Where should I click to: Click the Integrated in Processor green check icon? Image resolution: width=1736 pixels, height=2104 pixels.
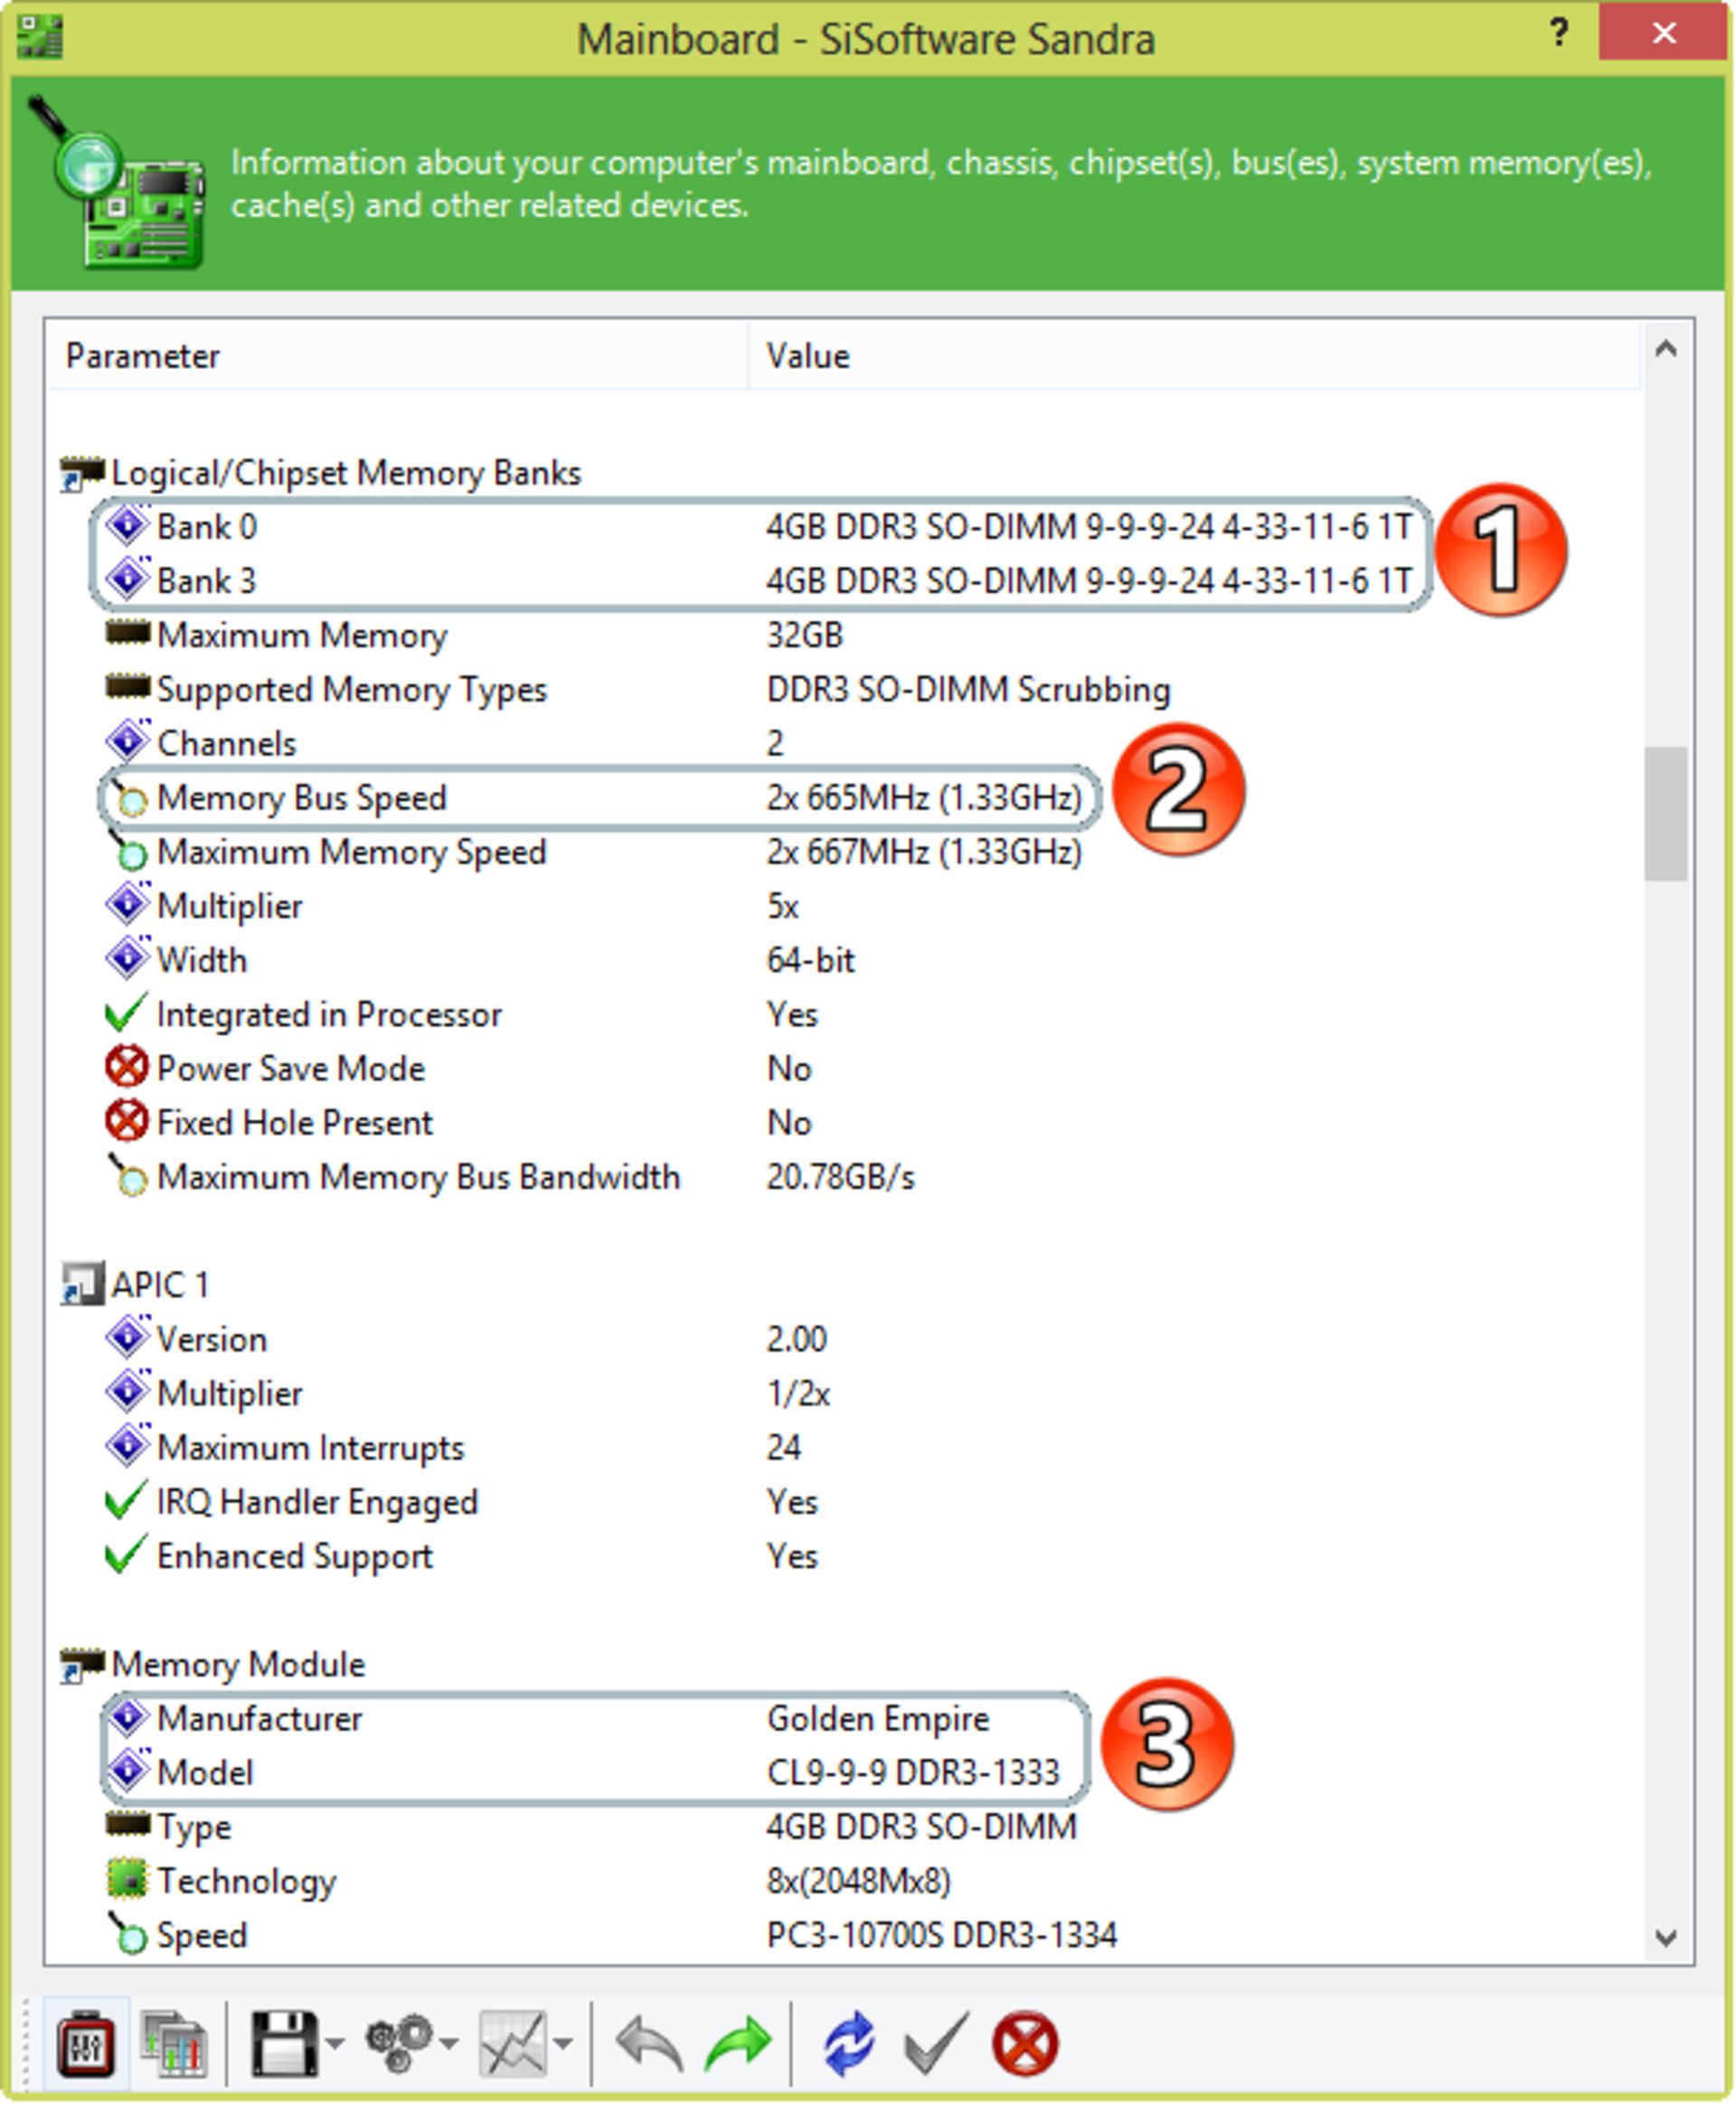click(126, 1012)
